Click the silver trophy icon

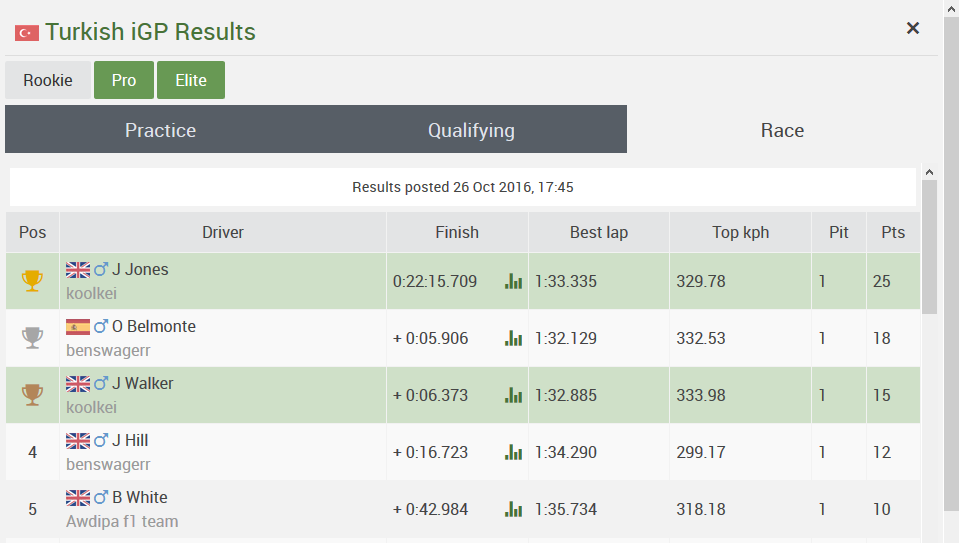[33, 338]
